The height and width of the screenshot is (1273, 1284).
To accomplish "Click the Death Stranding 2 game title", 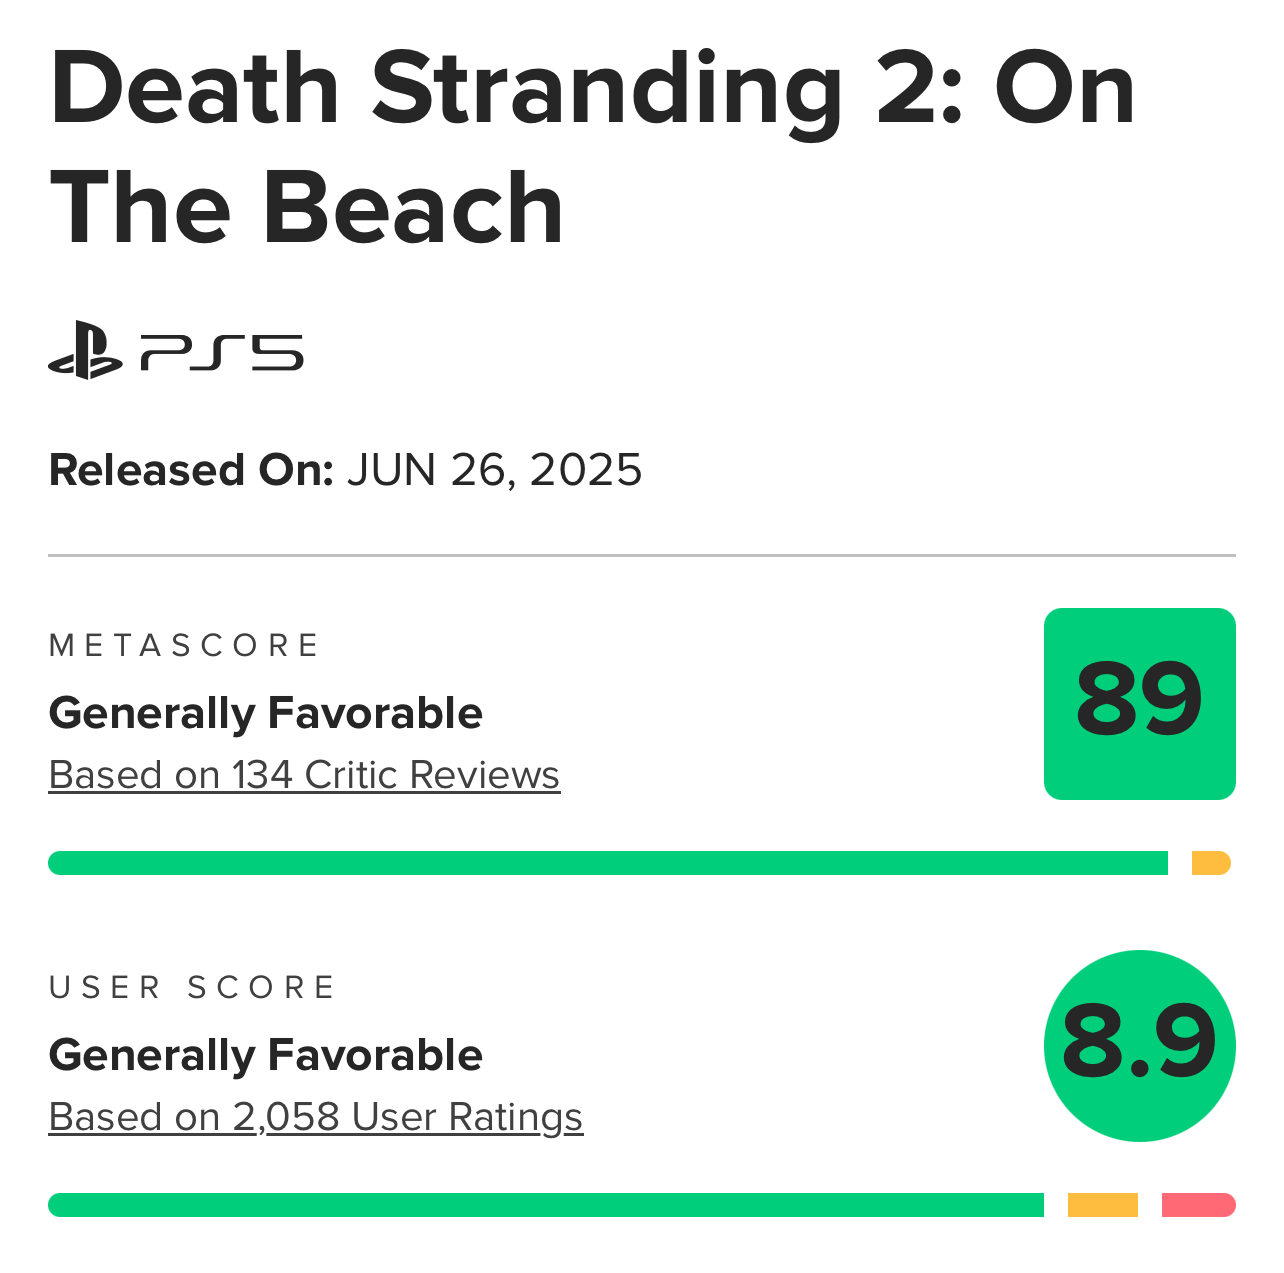I will 593,148.
